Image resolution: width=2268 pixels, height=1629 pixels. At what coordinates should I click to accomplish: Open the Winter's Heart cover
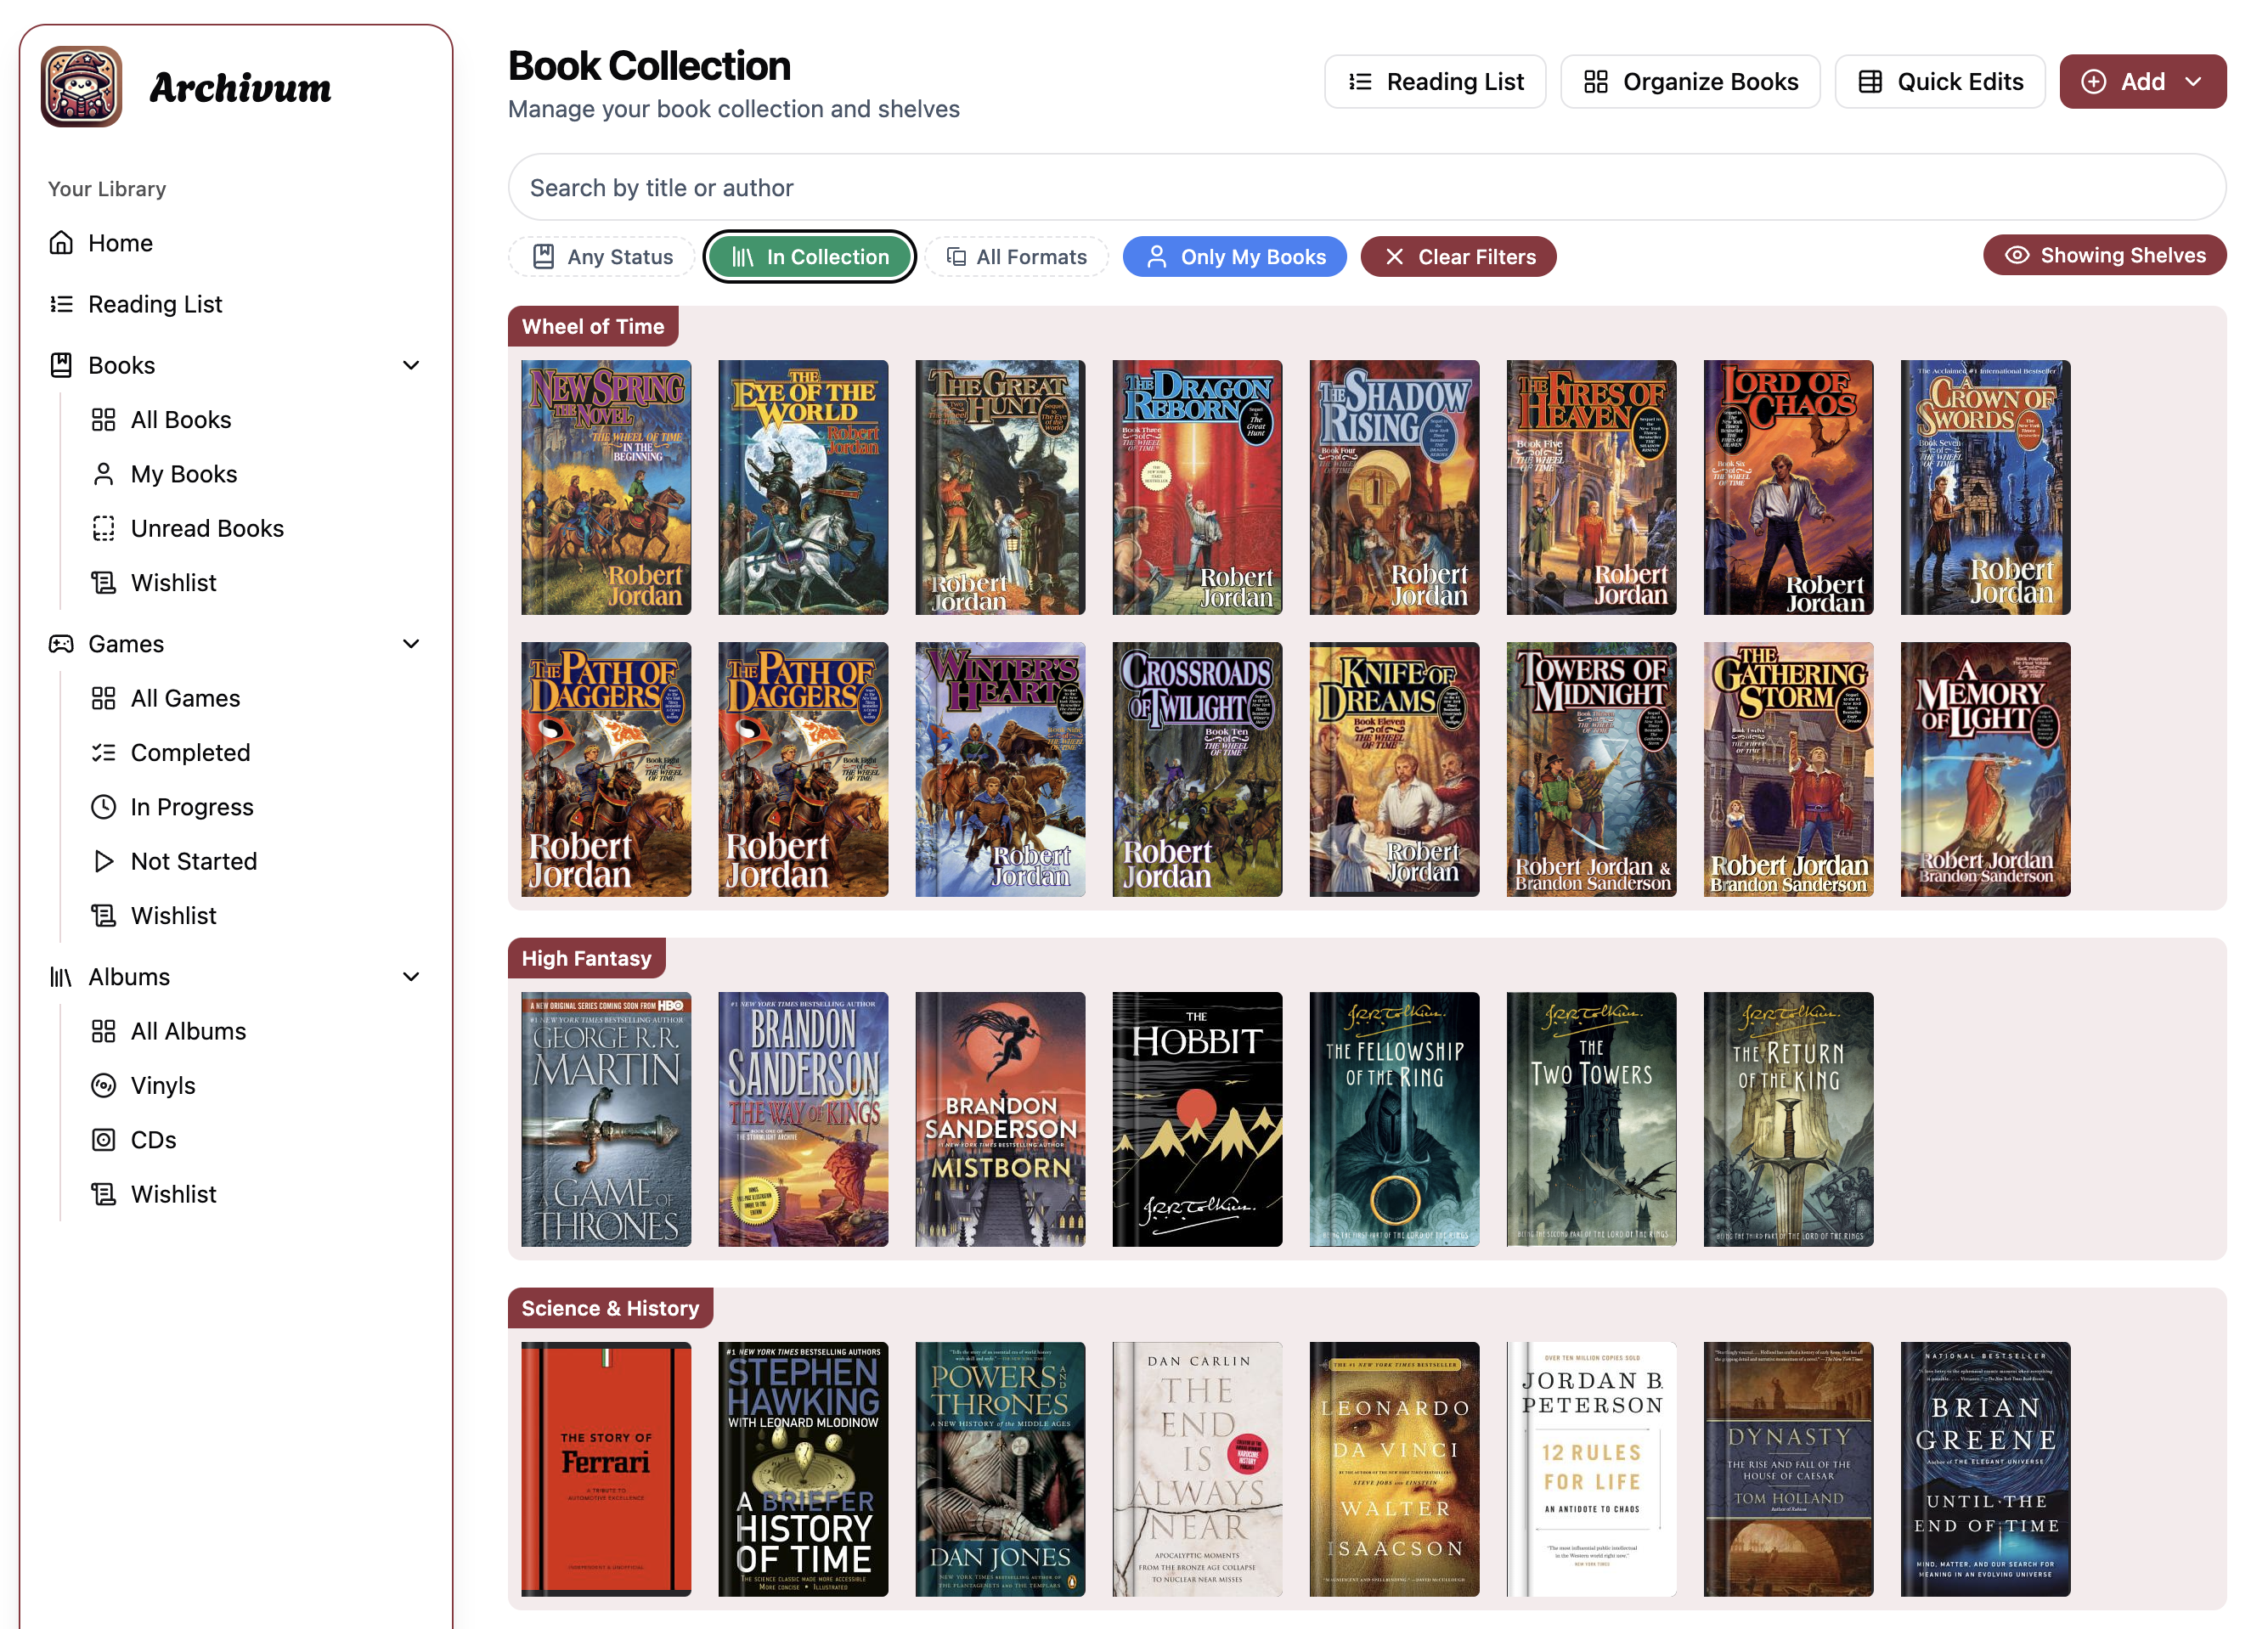coord(1000,770)
